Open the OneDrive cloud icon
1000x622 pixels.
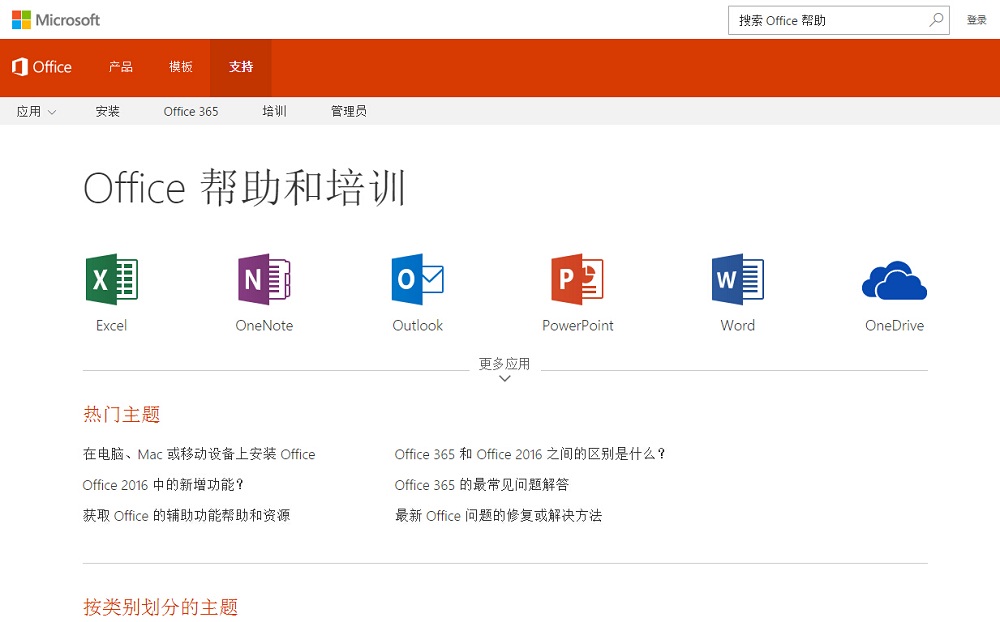click(x=894, y=281)
